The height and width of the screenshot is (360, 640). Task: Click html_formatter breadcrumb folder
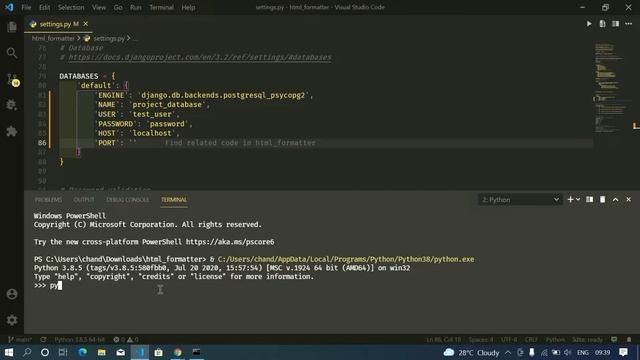click(x=53, y=38)
